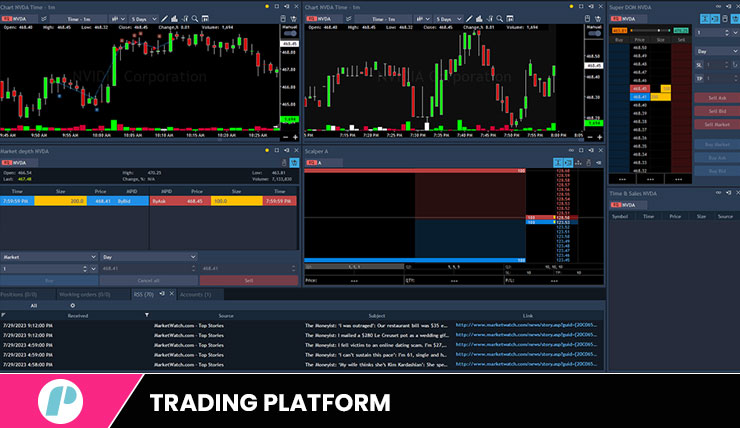This screenshot has height=428, width=740.
Task: Sort by Subject column header in RSS table
Action: pyautogui.click(x=377, y=316)
